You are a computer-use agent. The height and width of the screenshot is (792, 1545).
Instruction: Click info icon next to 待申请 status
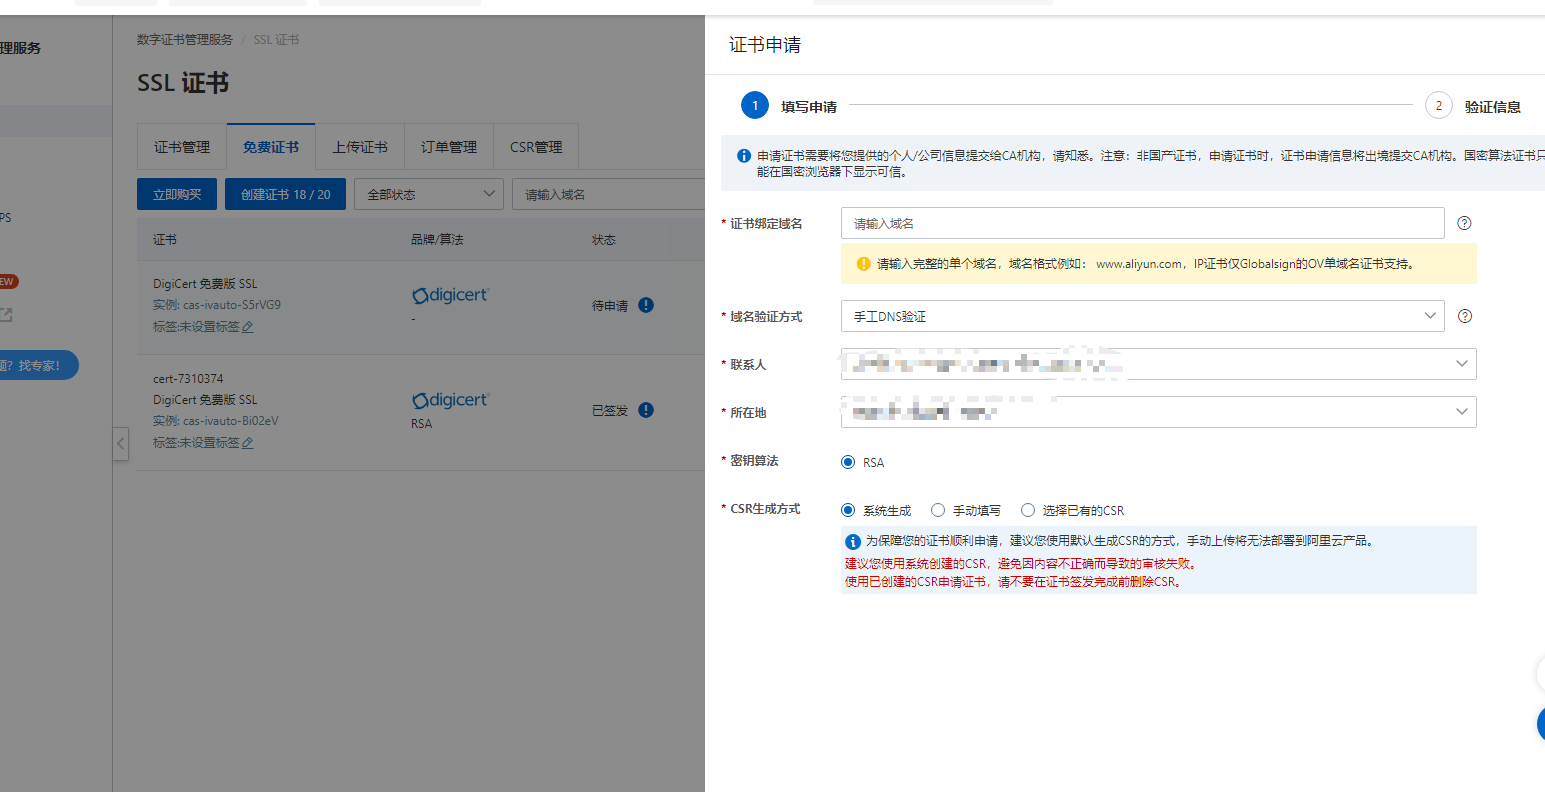(646, 305)
